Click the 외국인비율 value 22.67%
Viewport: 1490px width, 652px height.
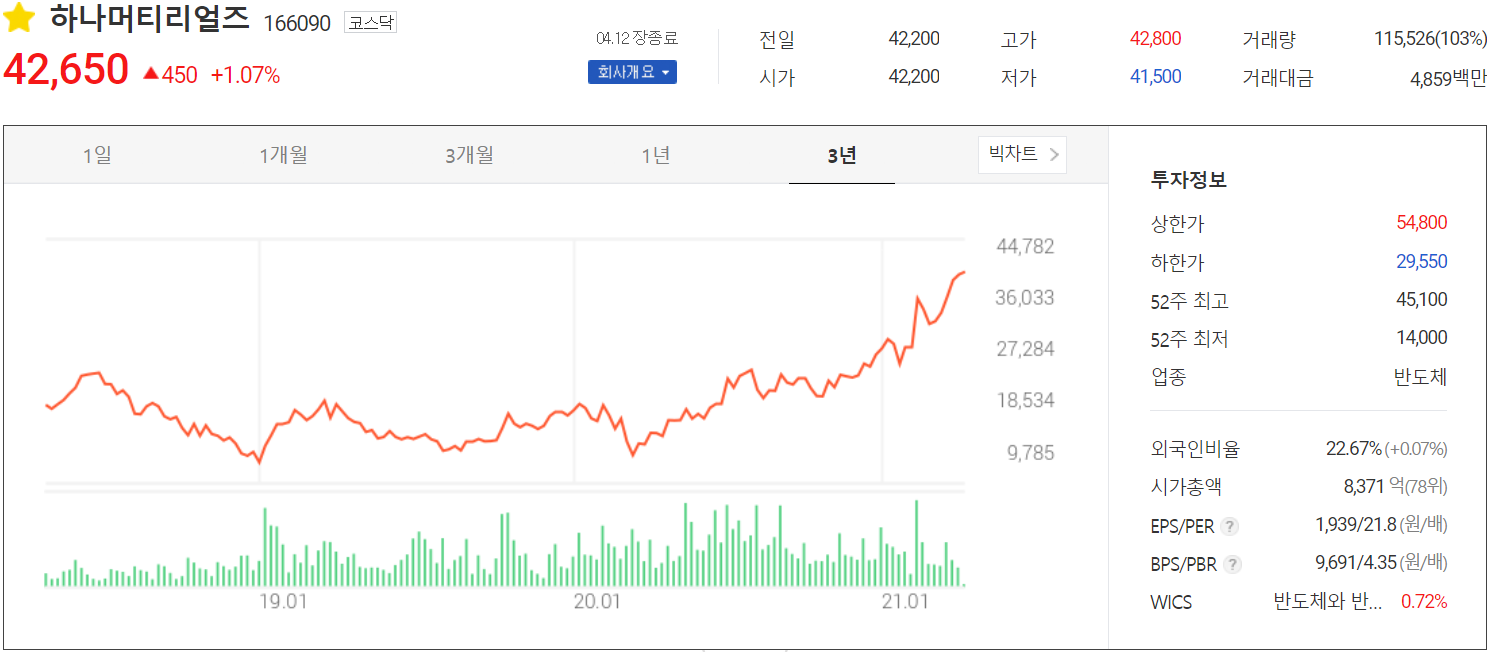[x=1354, y=449]
